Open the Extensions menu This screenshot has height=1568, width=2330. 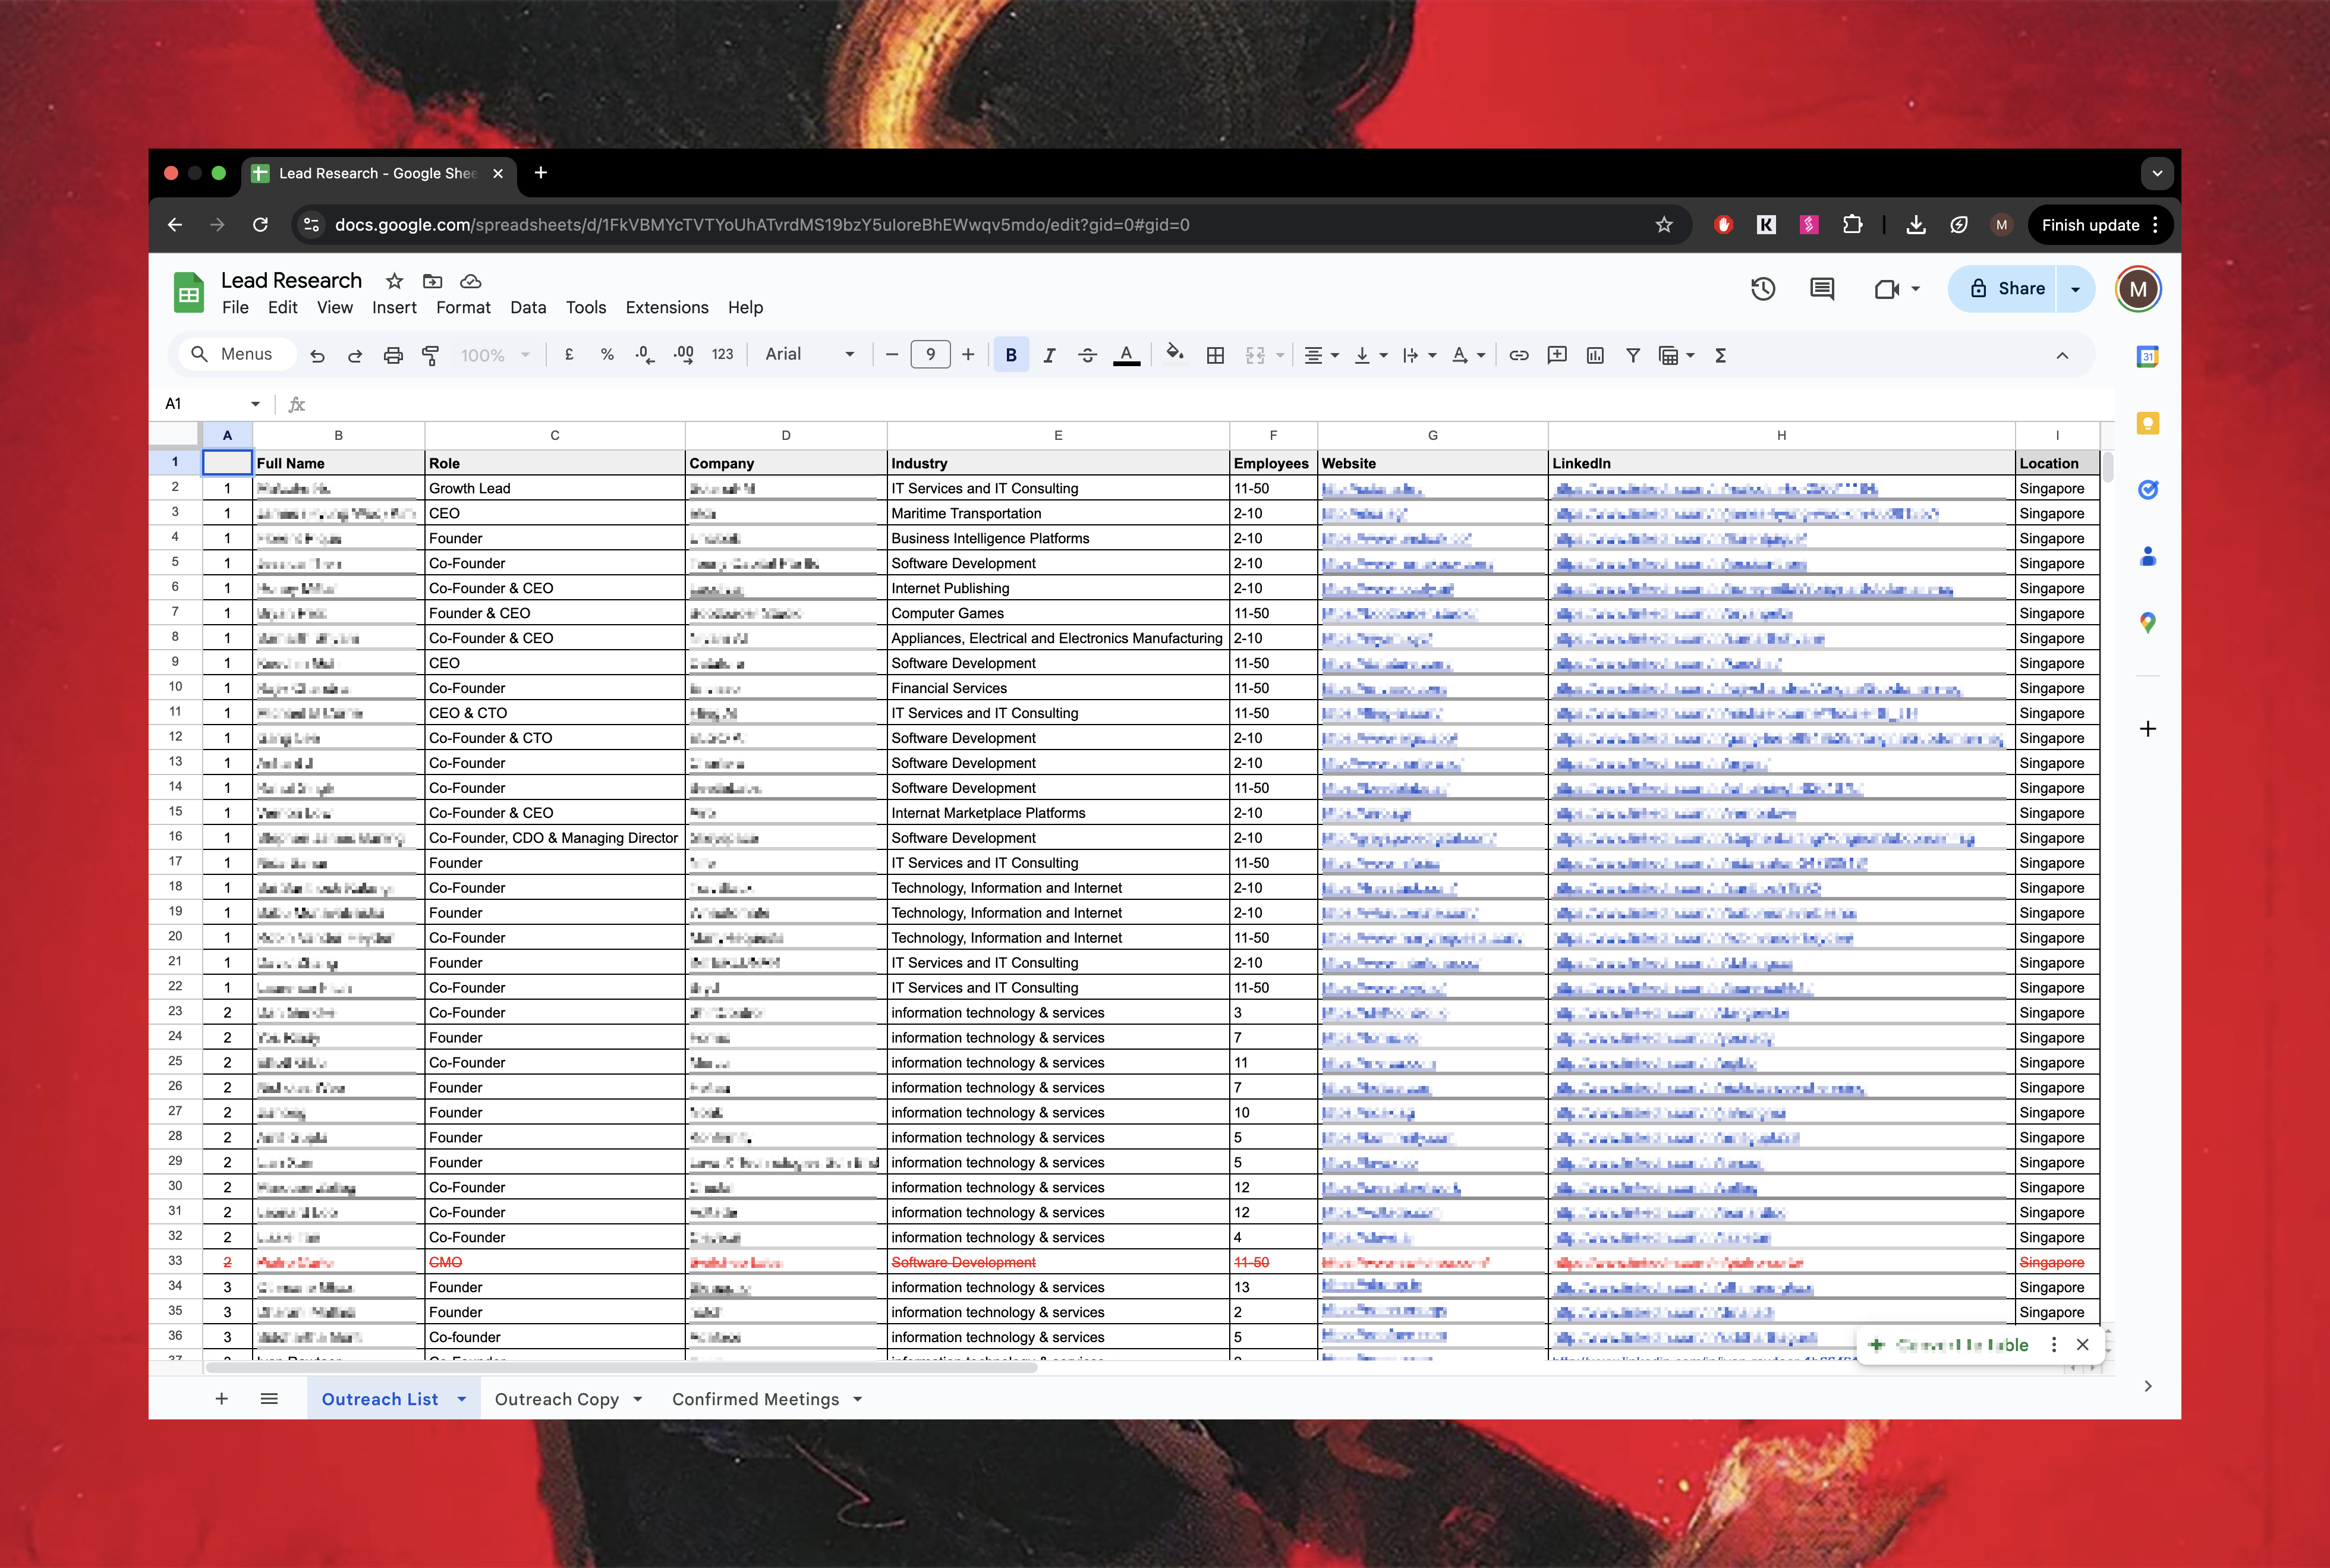click(x=666, y=307)
